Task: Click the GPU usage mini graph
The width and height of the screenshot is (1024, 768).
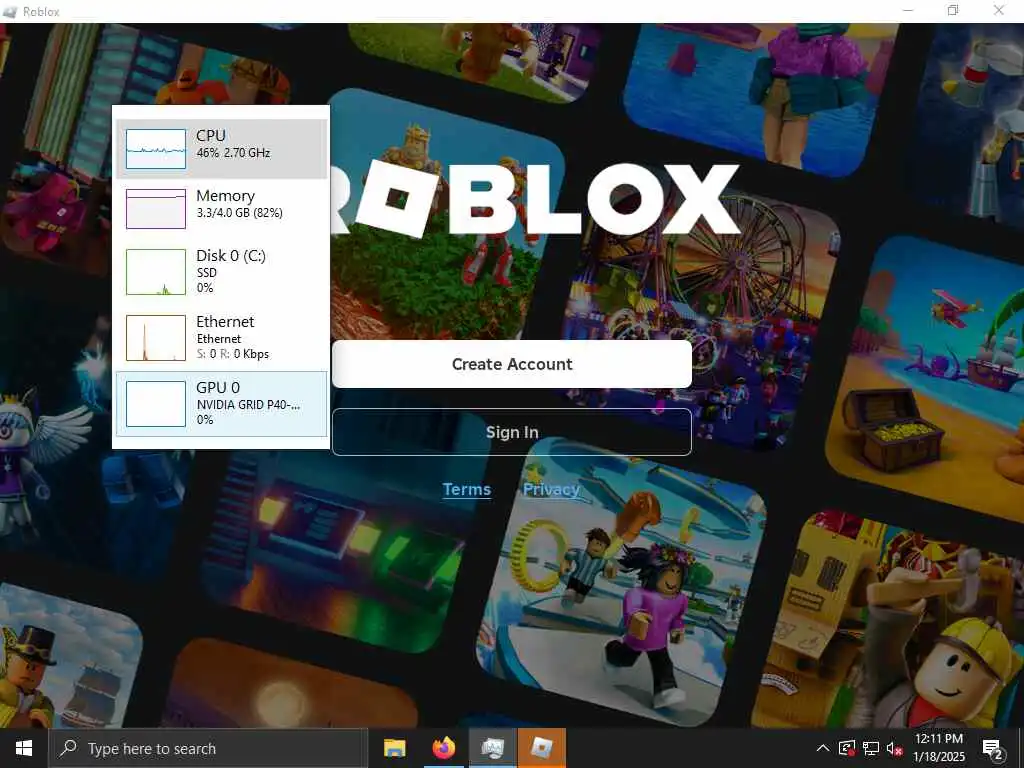Action: (155, 404)
